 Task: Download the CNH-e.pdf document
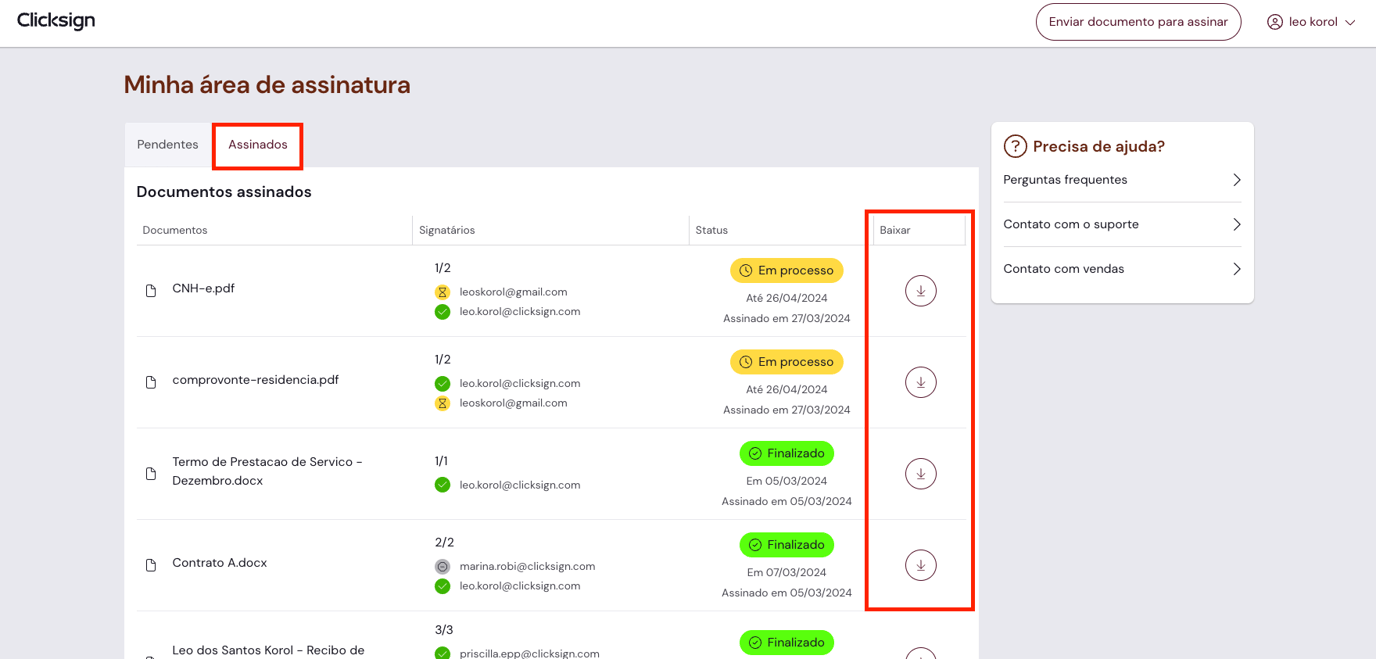pos(920,290)
